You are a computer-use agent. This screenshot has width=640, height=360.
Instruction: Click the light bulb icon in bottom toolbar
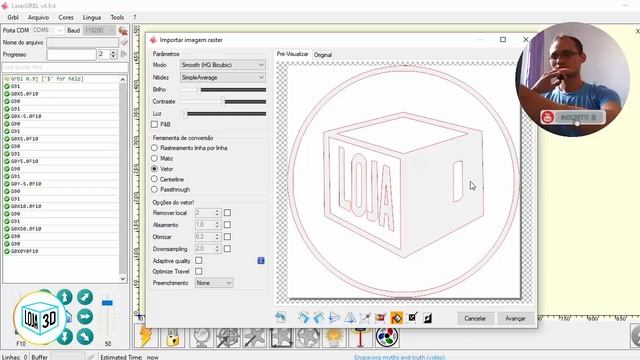click(333, 337)
